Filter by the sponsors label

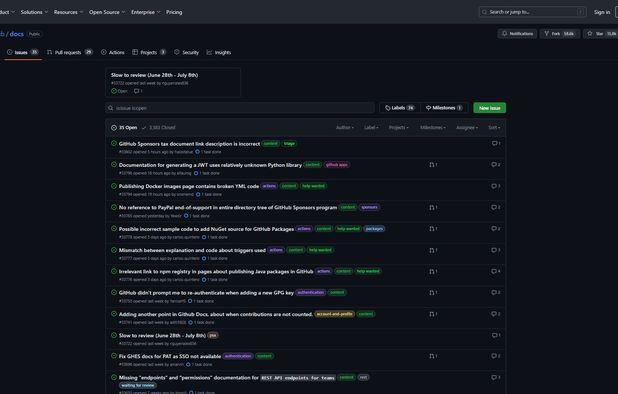(369, 207)
